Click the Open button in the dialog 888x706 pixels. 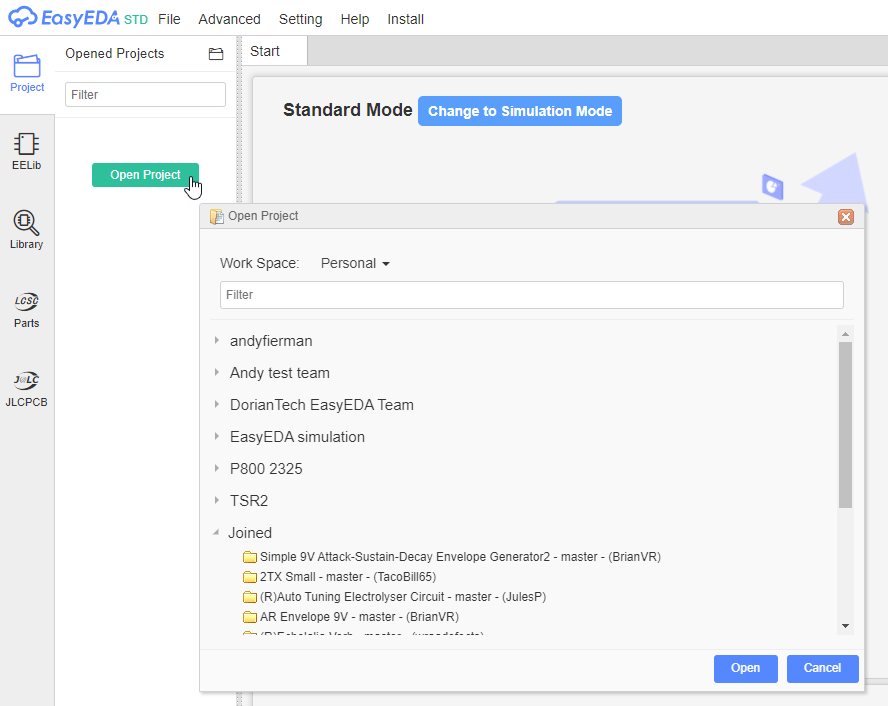tap(745, 668)
